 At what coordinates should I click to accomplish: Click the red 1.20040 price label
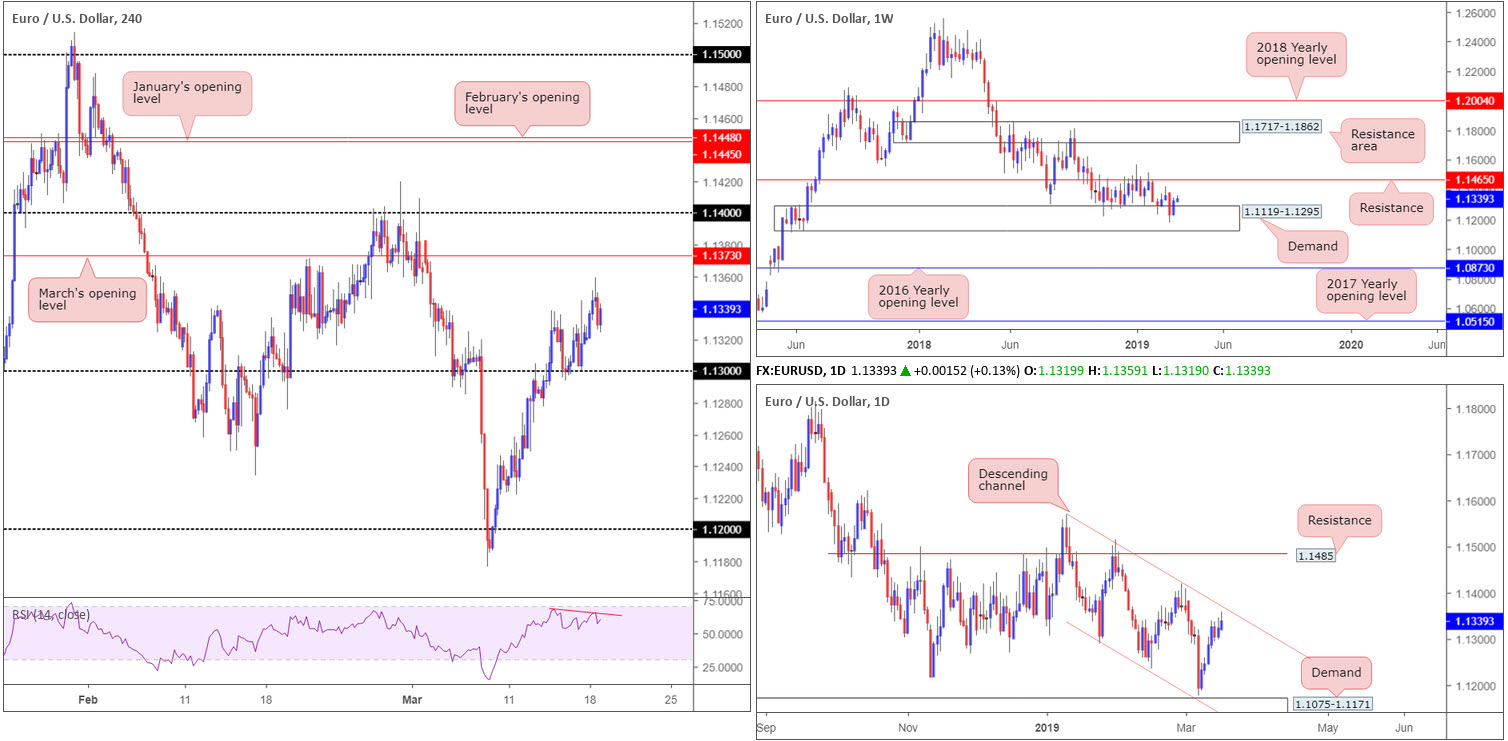point(1474,101)
